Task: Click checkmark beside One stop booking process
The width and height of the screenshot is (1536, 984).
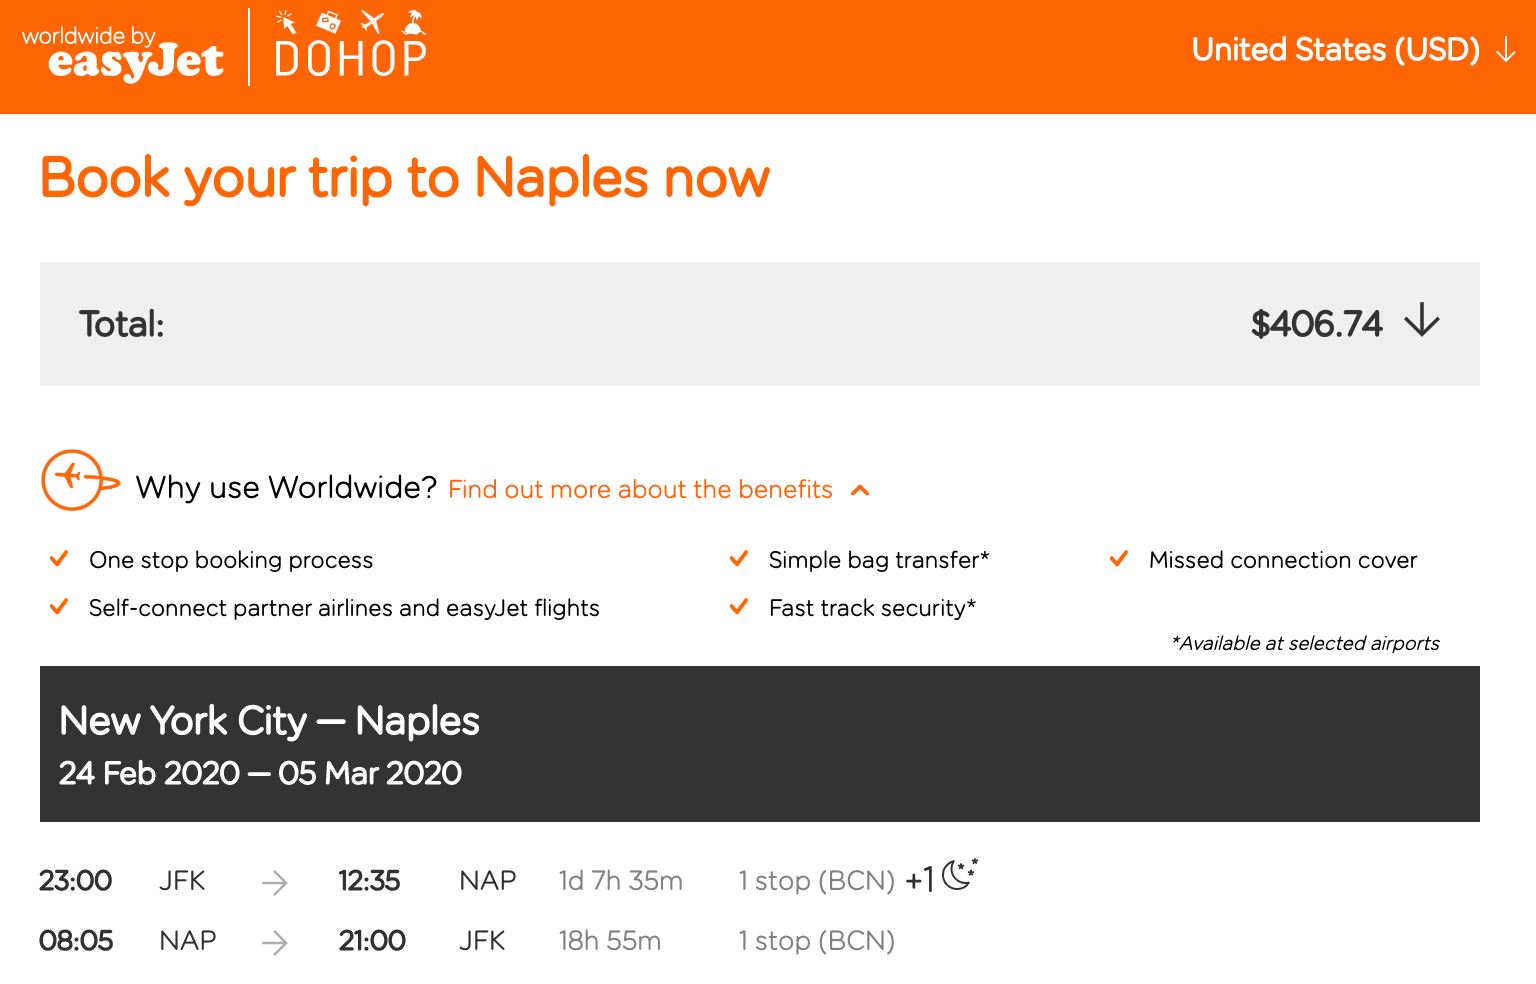Action: click(x=59, y=559)
